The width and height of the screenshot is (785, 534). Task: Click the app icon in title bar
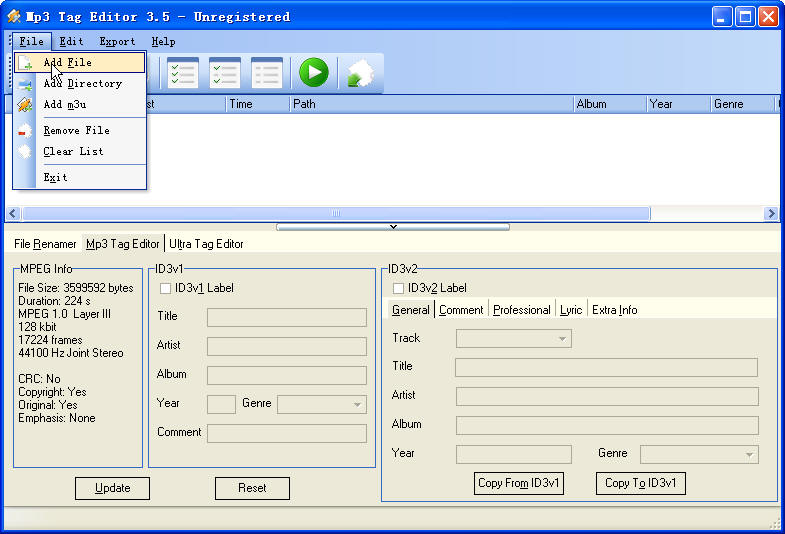14,17
